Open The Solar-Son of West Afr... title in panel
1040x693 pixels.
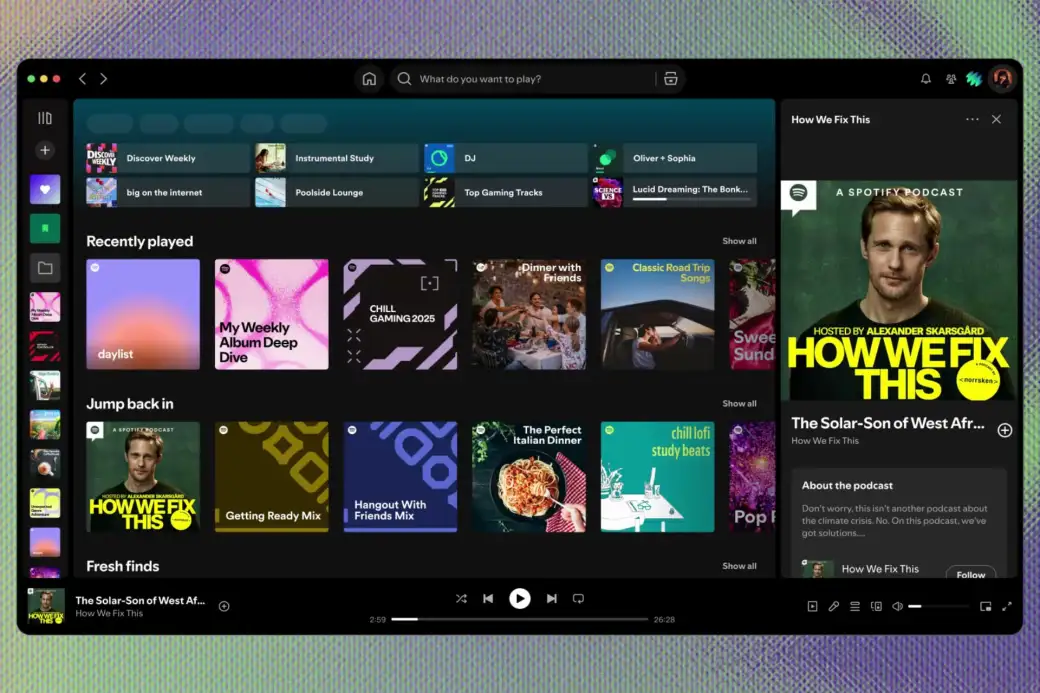tap(887, 423)
